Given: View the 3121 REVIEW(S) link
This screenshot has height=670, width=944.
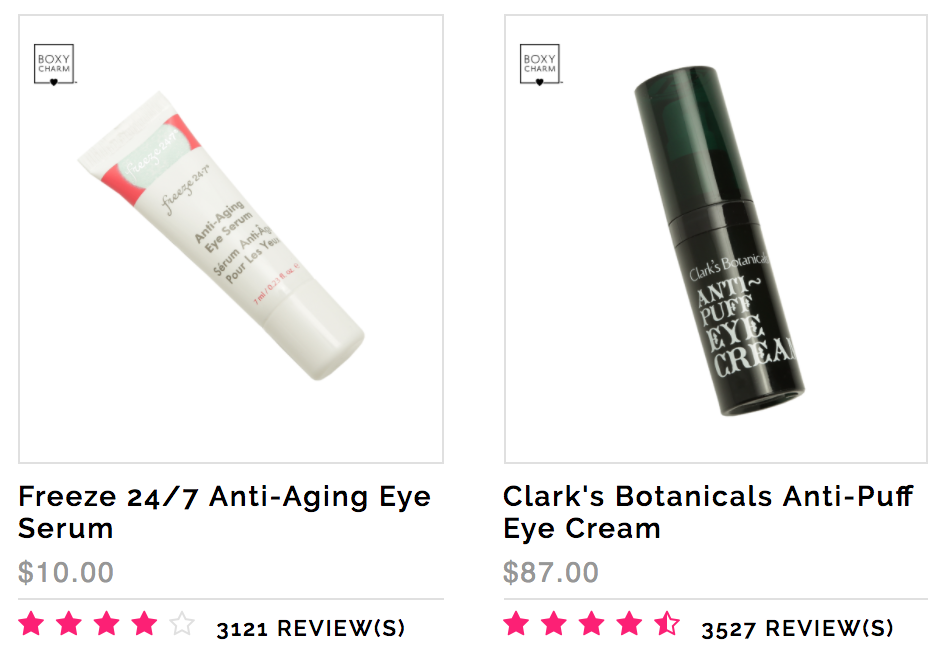Looking at the screenshot, I should pyautogui.click(x=311, y=628).
